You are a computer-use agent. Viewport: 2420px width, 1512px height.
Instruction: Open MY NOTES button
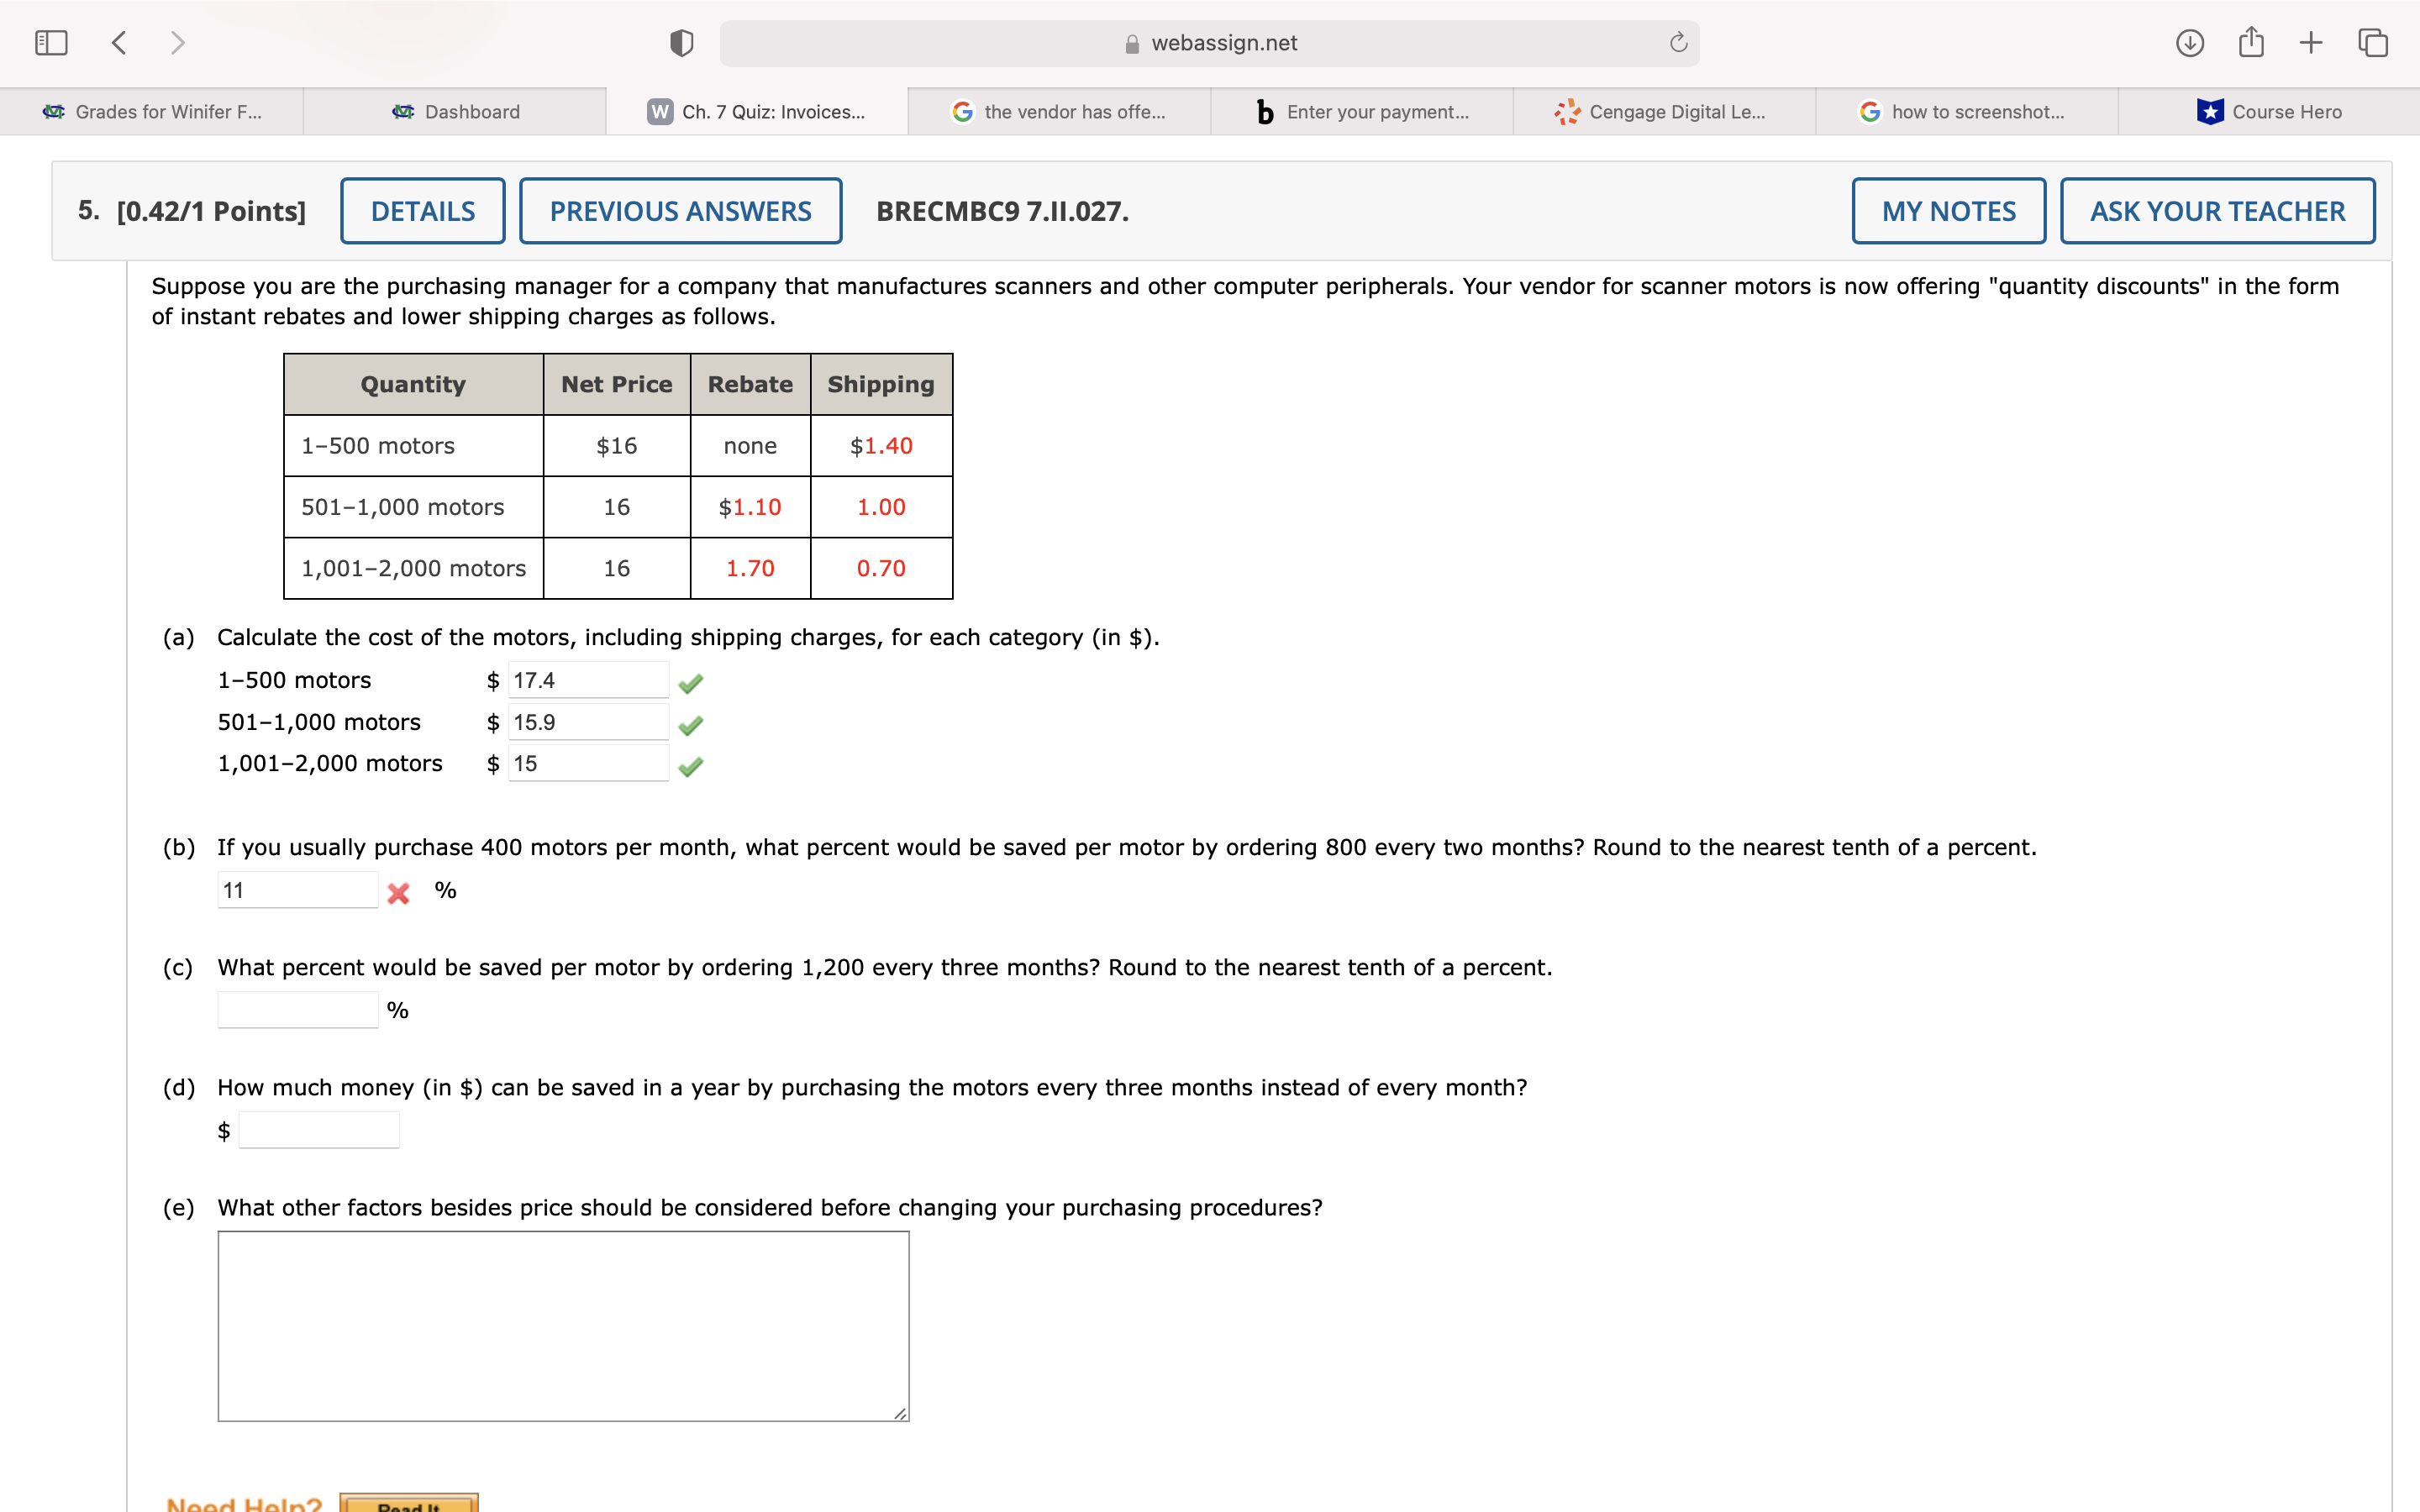[x=1947, y=211]
